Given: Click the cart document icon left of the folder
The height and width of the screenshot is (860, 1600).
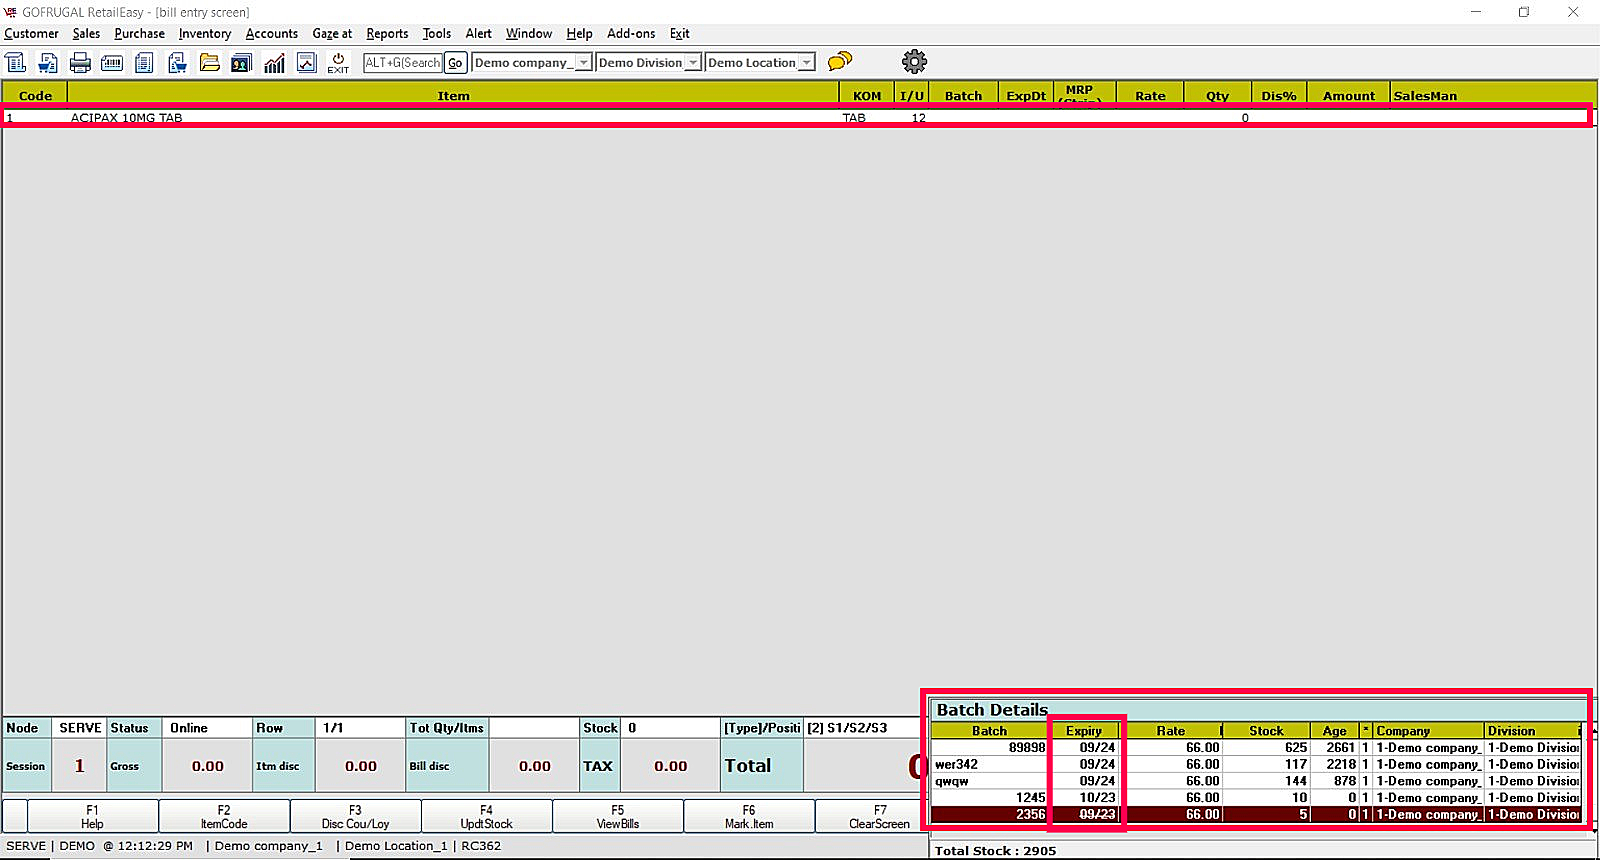Looking at the screenshot, I should pos(177,63).
